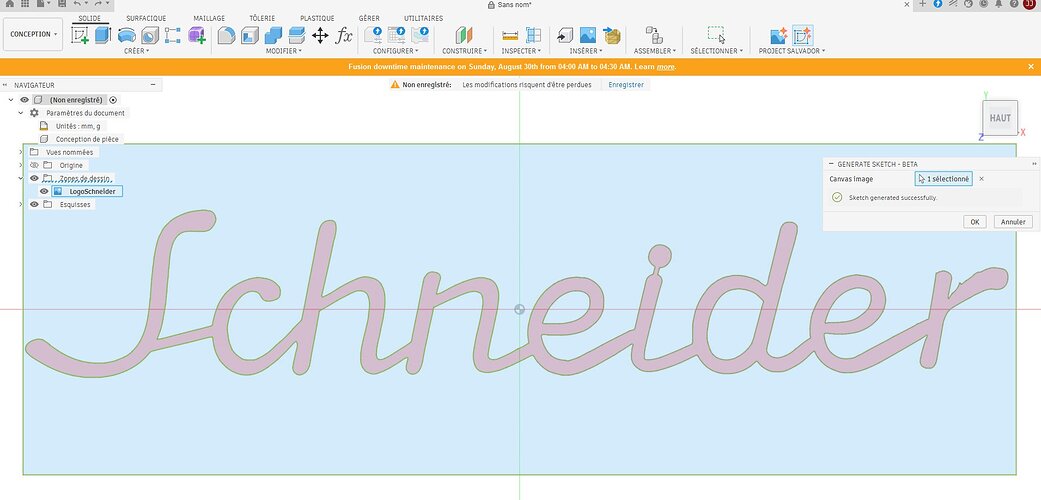The width and height of the screenshot is (1041, 500).
Task: Open the Assembler dropdown menu
Action: [x=655, y=51]
